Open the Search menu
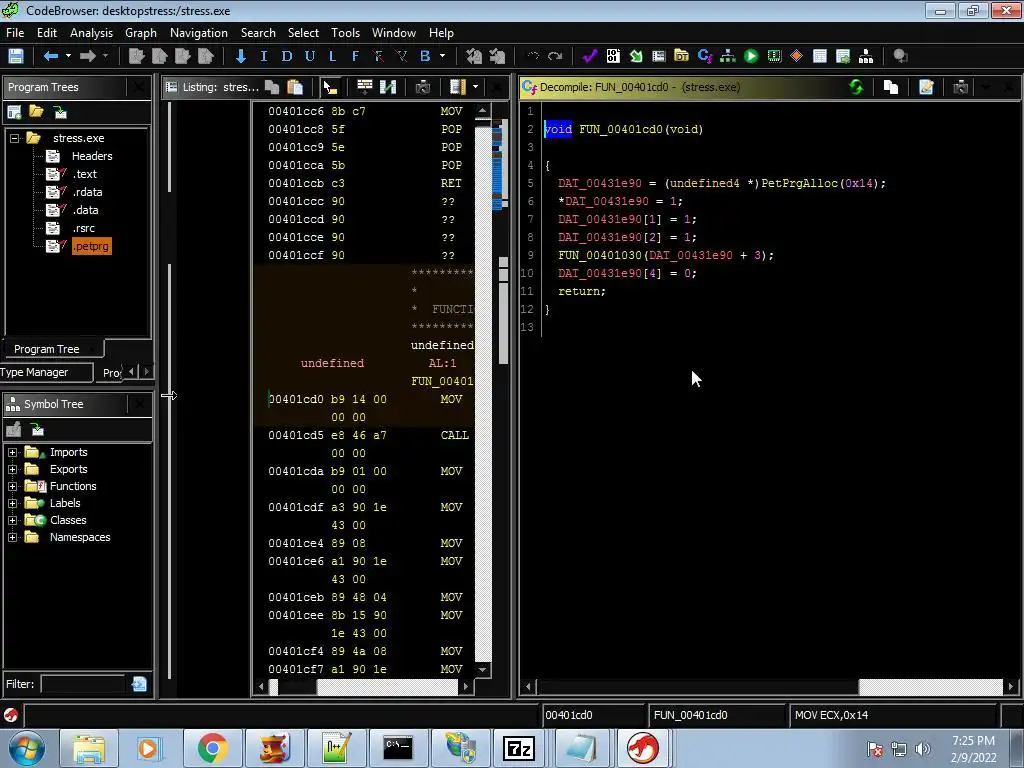1024x768 pixels. (x=258, y=33)
